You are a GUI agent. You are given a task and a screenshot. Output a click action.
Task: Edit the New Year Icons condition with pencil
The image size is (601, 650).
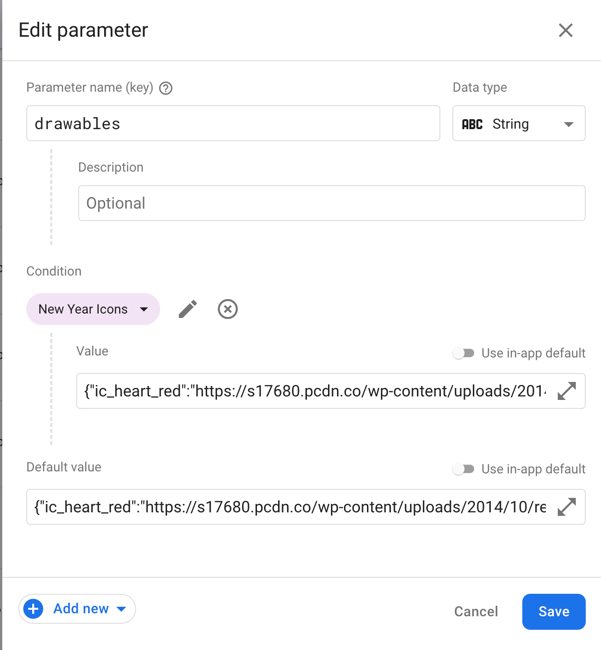coord(187,309)
